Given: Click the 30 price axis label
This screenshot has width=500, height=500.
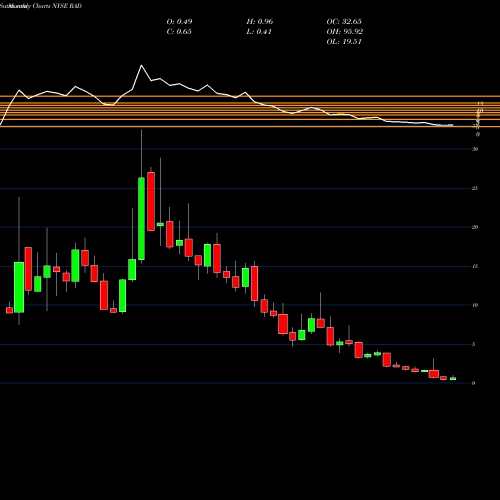Looking at the screenshot, I should pyautogui.click(x=475, y=149).
